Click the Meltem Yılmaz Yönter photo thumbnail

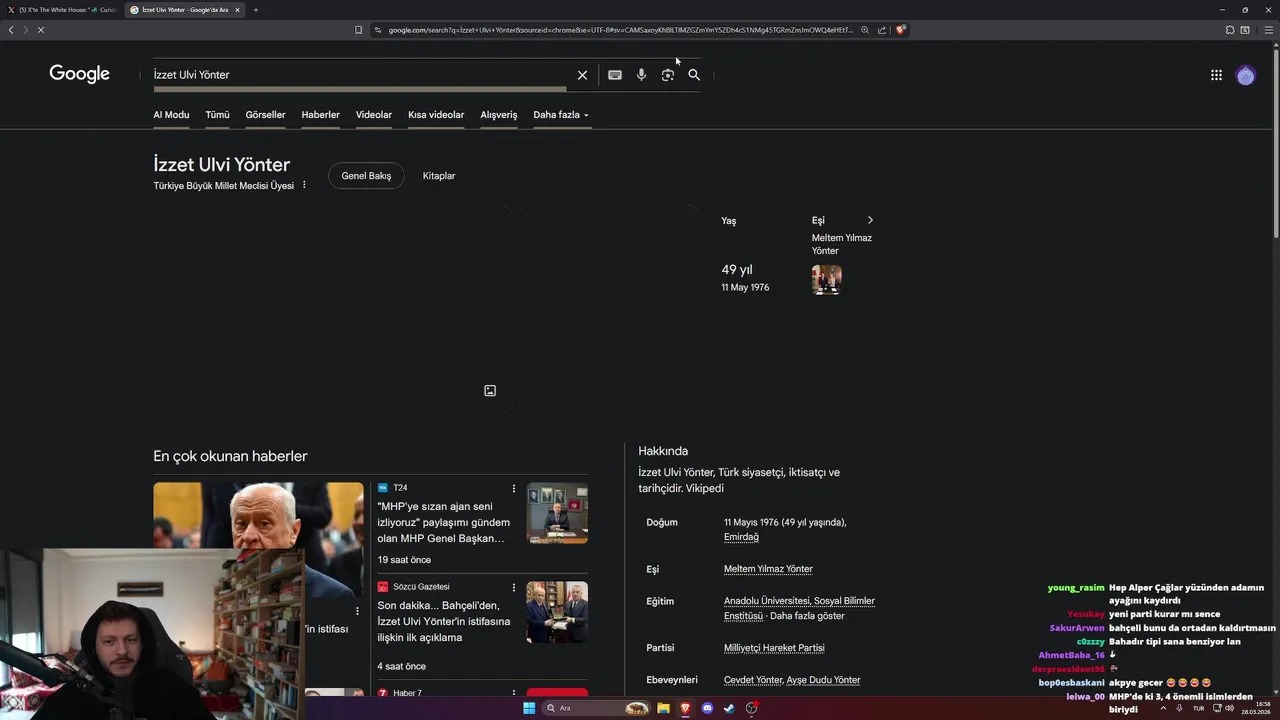pyautogui.click(x=826, y=280)
